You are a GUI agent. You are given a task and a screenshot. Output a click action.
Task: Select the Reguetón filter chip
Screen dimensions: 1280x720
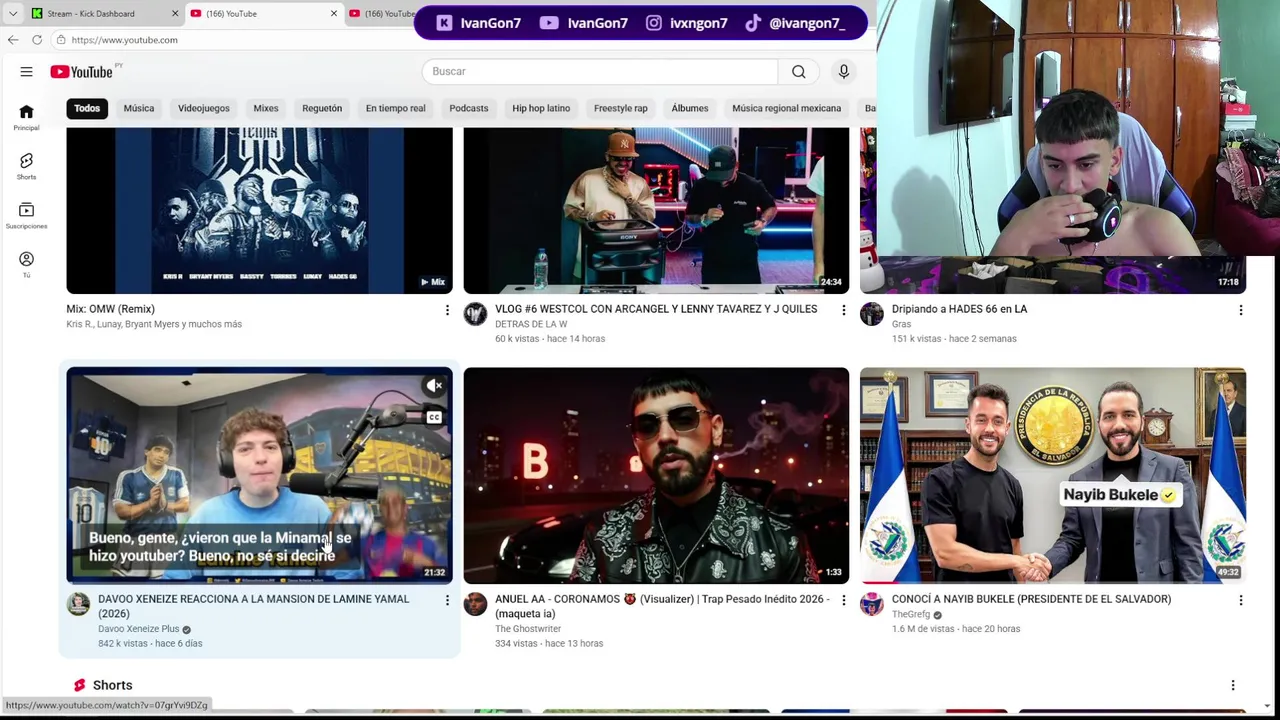click(322, 108)
